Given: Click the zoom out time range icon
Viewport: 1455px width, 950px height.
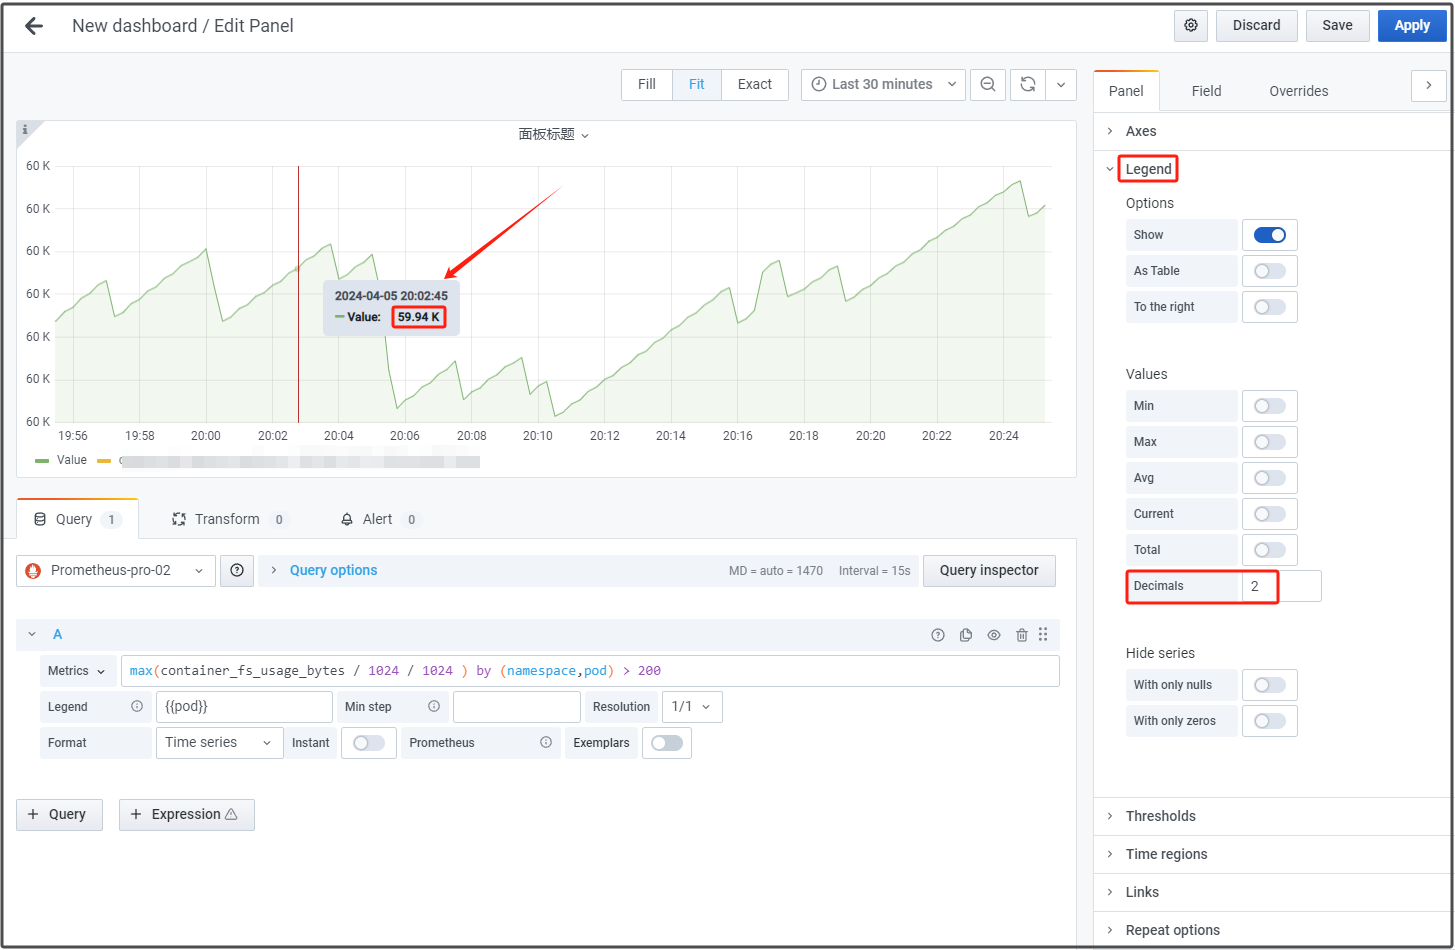Looking at the screenshot, I should click(x=987, y=85).
